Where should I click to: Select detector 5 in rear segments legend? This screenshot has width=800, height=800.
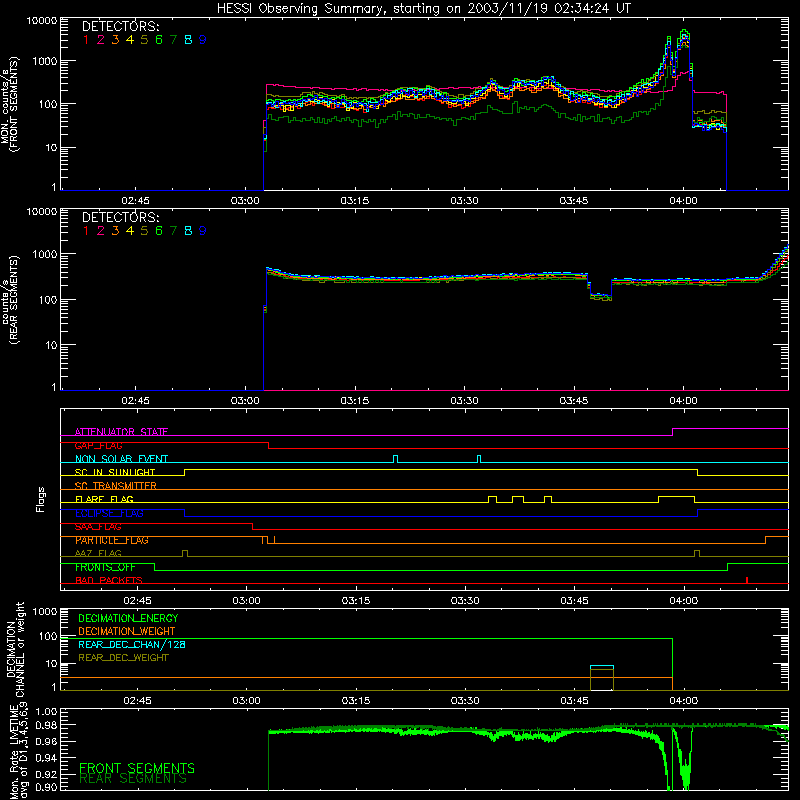(144, 231)
